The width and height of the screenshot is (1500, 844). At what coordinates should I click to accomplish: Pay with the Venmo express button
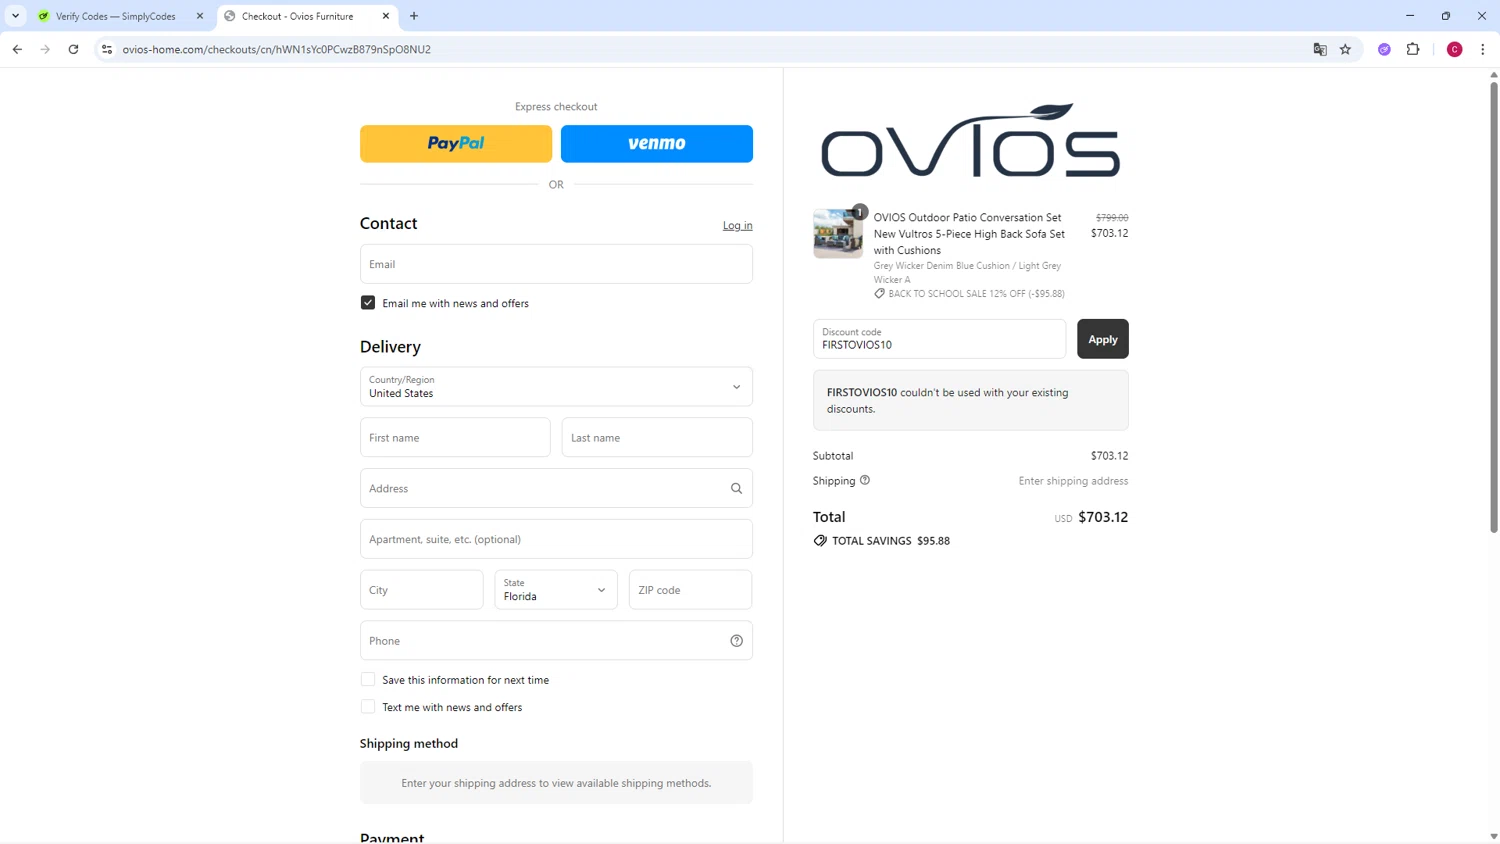(x=657, y=144)
